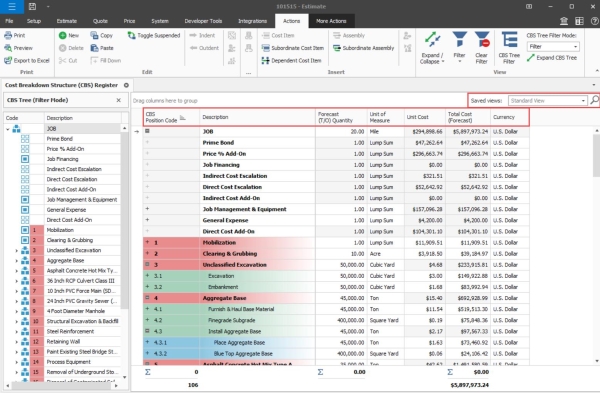Click Export to Excel

pos(27,60)
